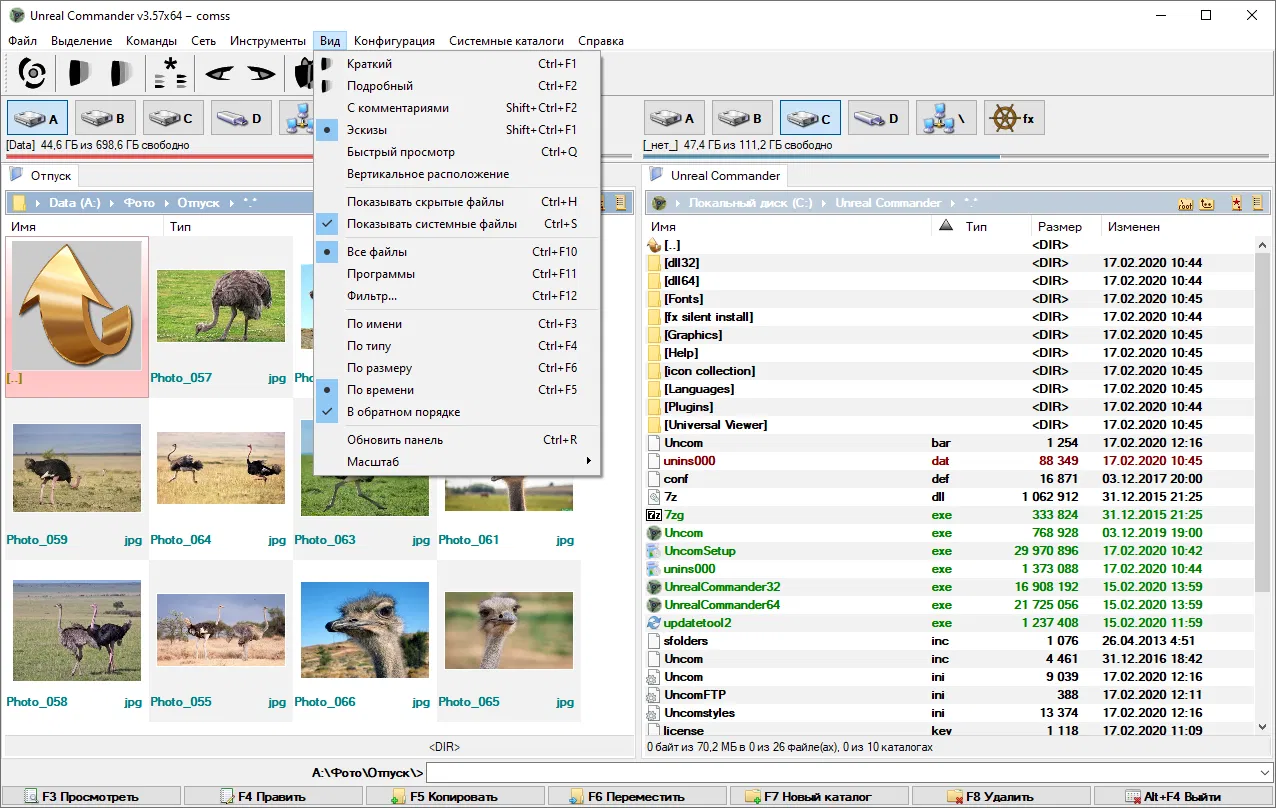Viewport: 1276px width, 808px height.
Task: Click arrow before Unreal Commander in right path
Action: click(x=823, y=203)
